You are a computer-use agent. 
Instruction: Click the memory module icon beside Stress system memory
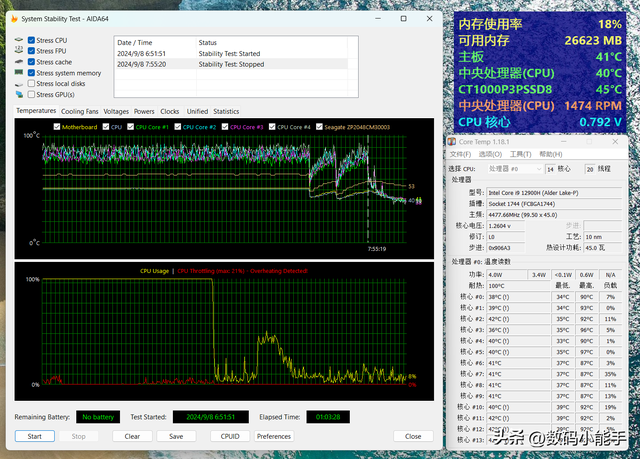(x=19, y=72)
